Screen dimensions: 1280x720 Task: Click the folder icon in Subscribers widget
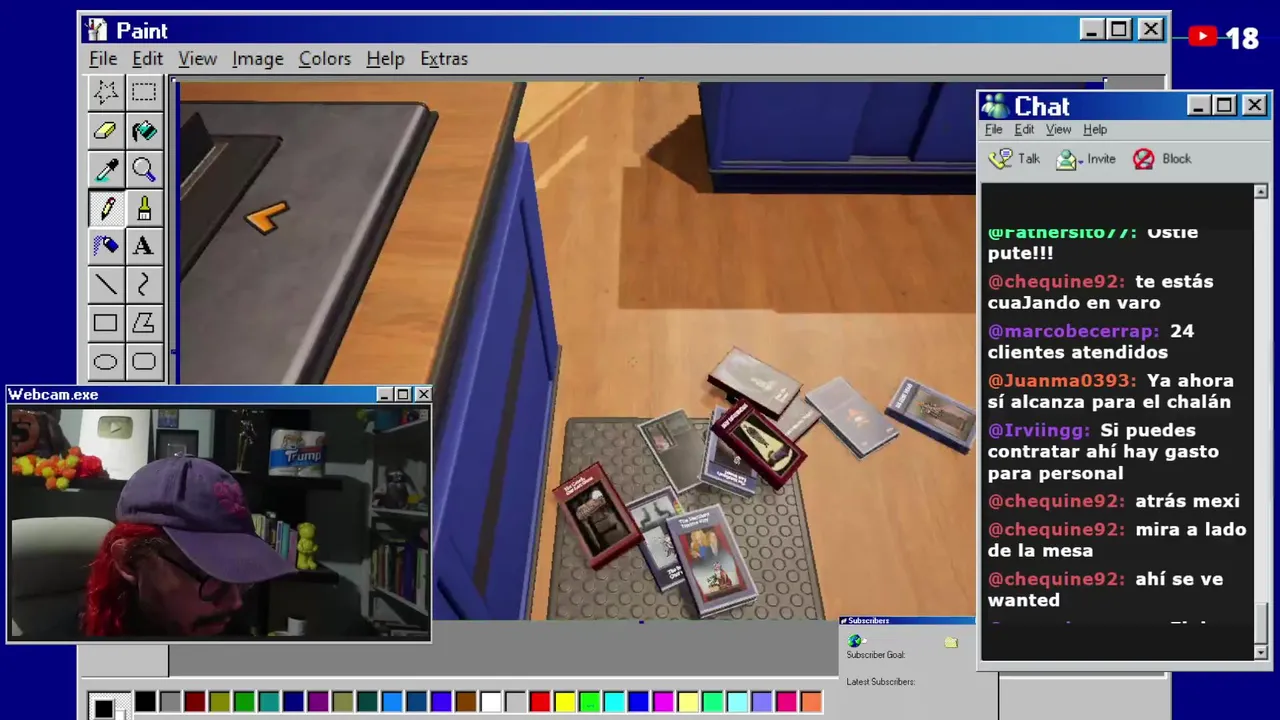[x=951, y=642]
